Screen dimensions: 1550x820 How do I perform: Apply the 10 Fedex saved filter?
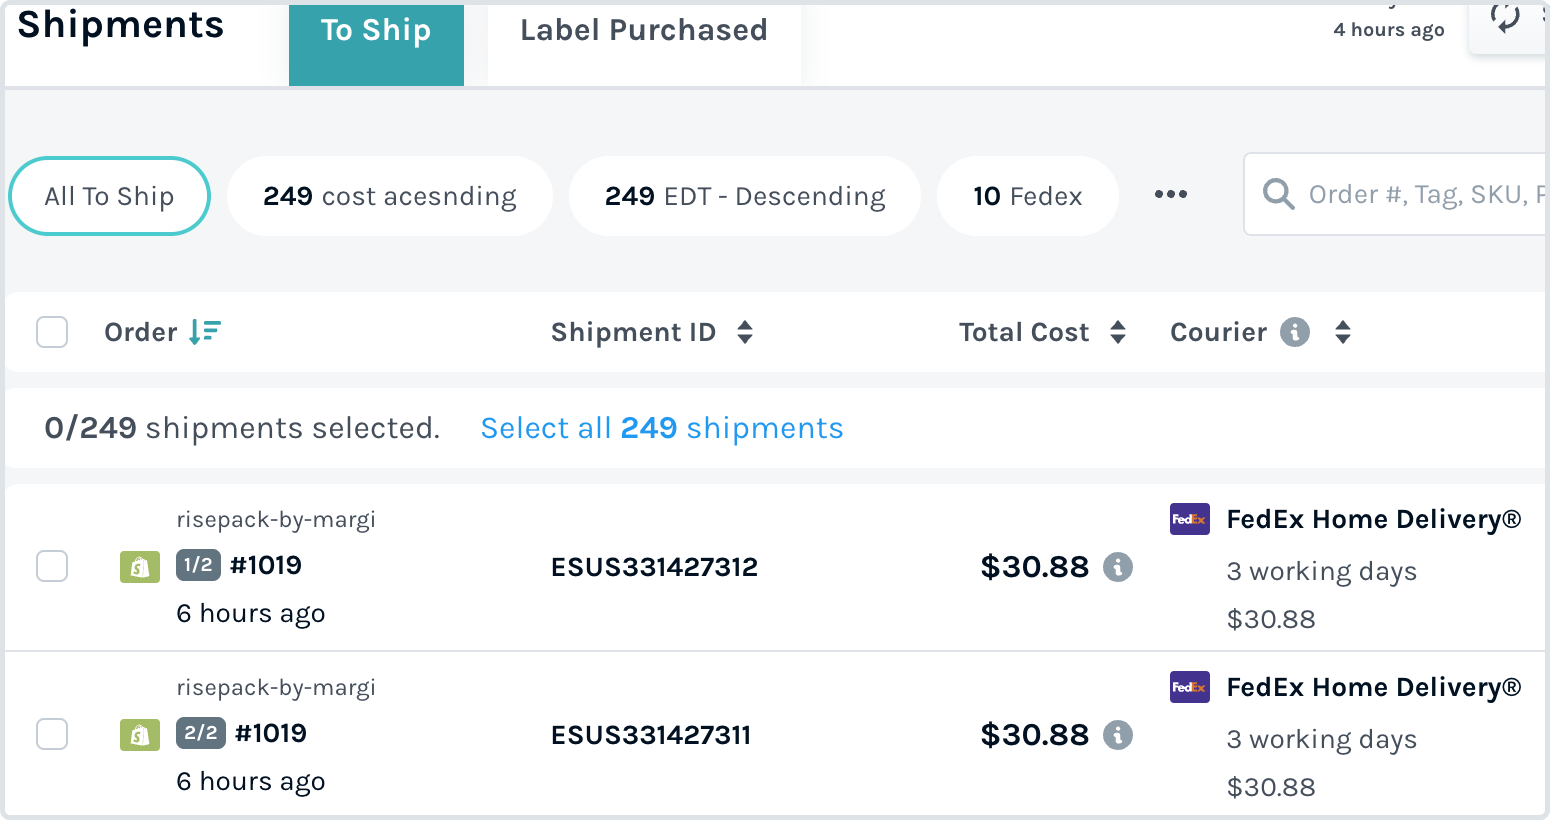pyautogui.click(x=1028, y=196)
